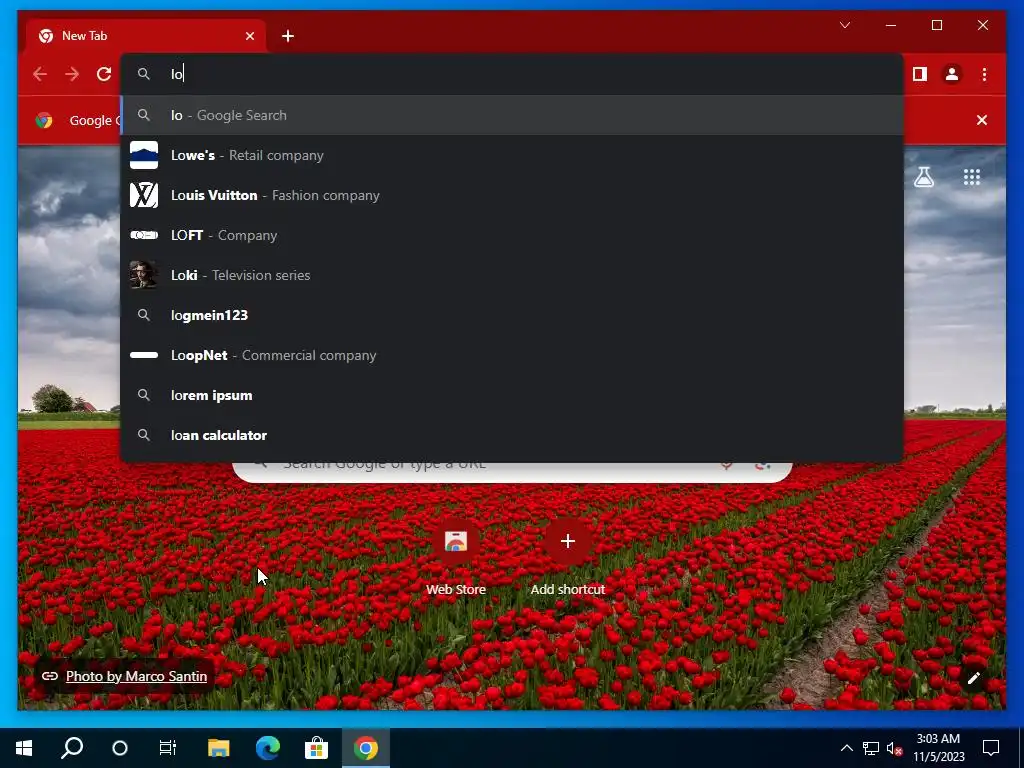This screenshot has height=768, width=1024.
Task: Click the muted volume tray icon
Action: (x=894, y=748)
